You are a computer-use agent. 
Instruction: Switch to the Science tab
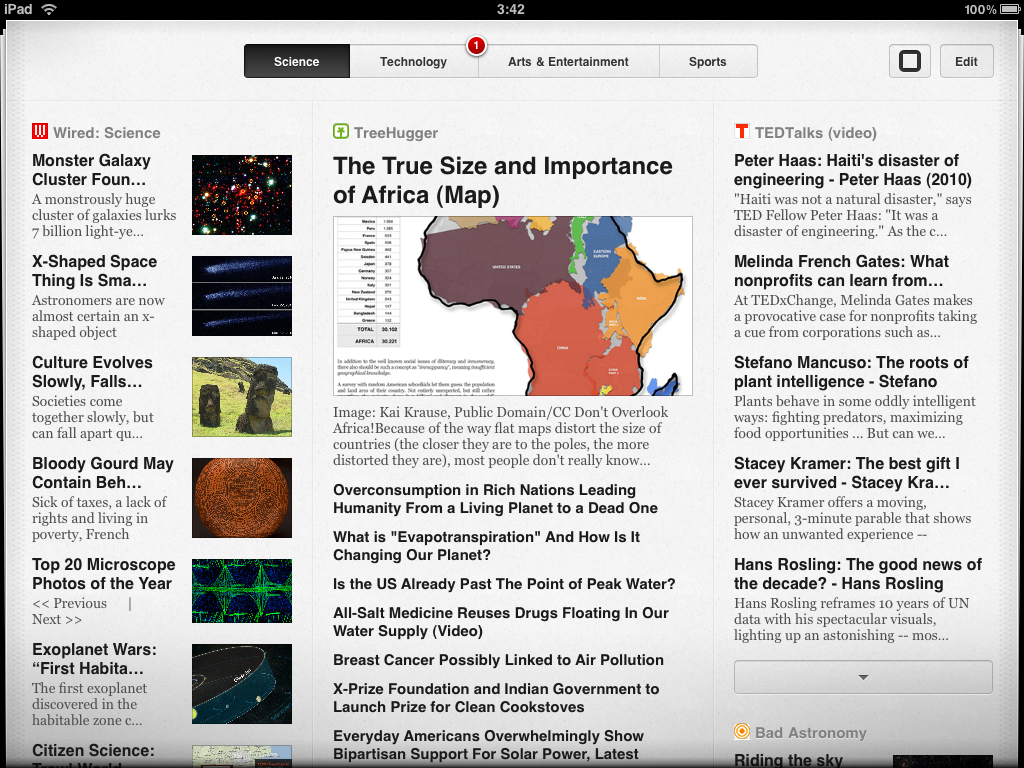point(296,61)
